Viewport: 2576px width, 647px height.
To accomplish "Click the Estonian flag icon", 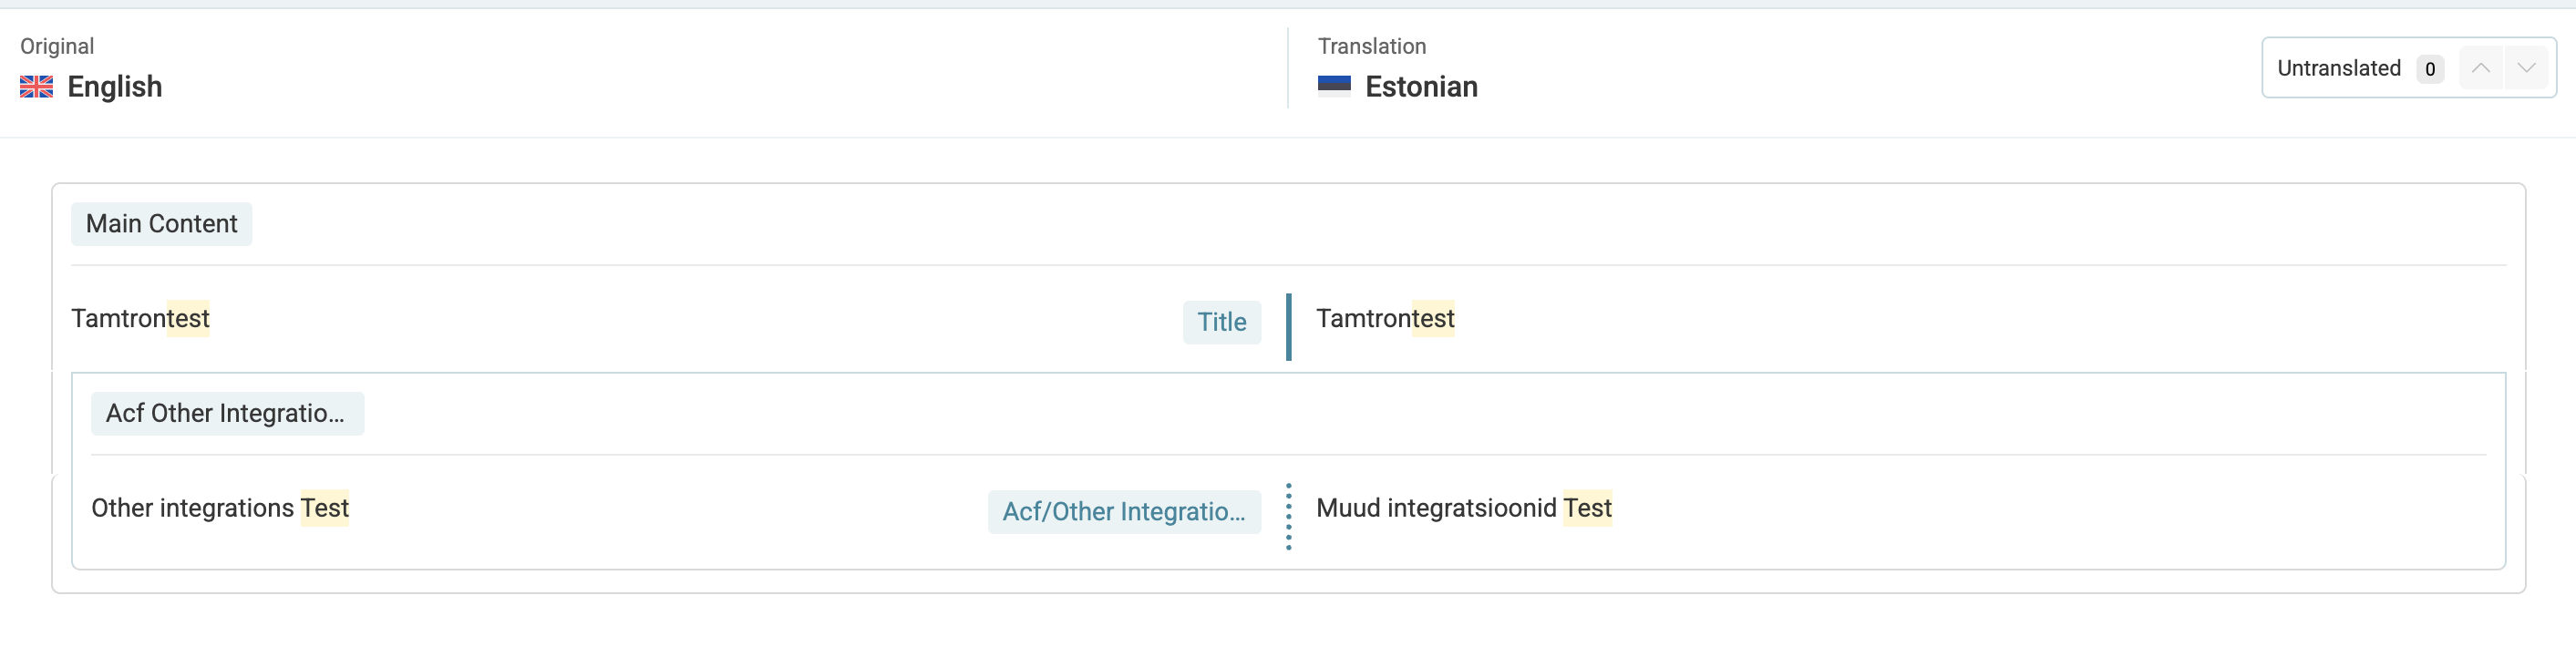I will pos(1334,86).
